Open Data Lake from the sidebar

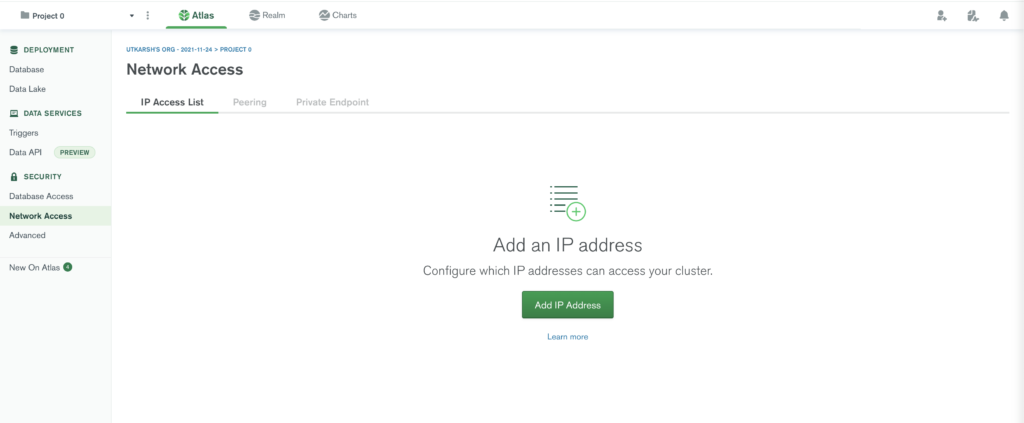coord(27,89)
